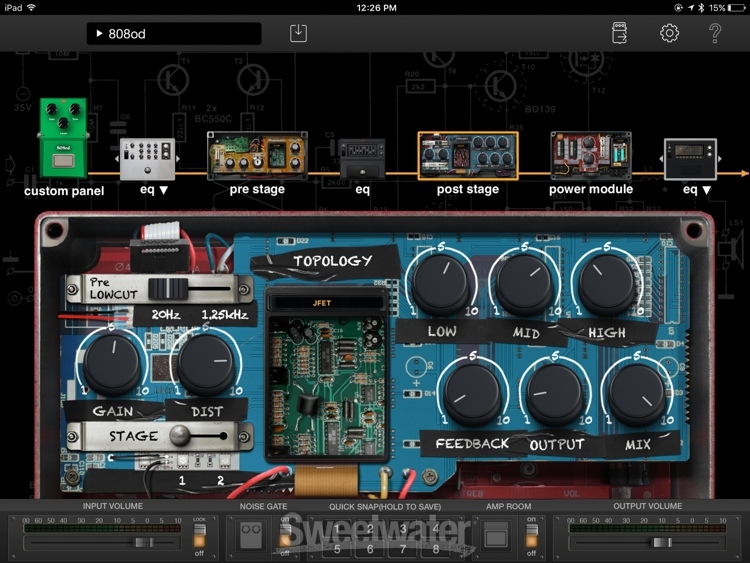Set STAGE switch to position 2

tap(223, 436)
